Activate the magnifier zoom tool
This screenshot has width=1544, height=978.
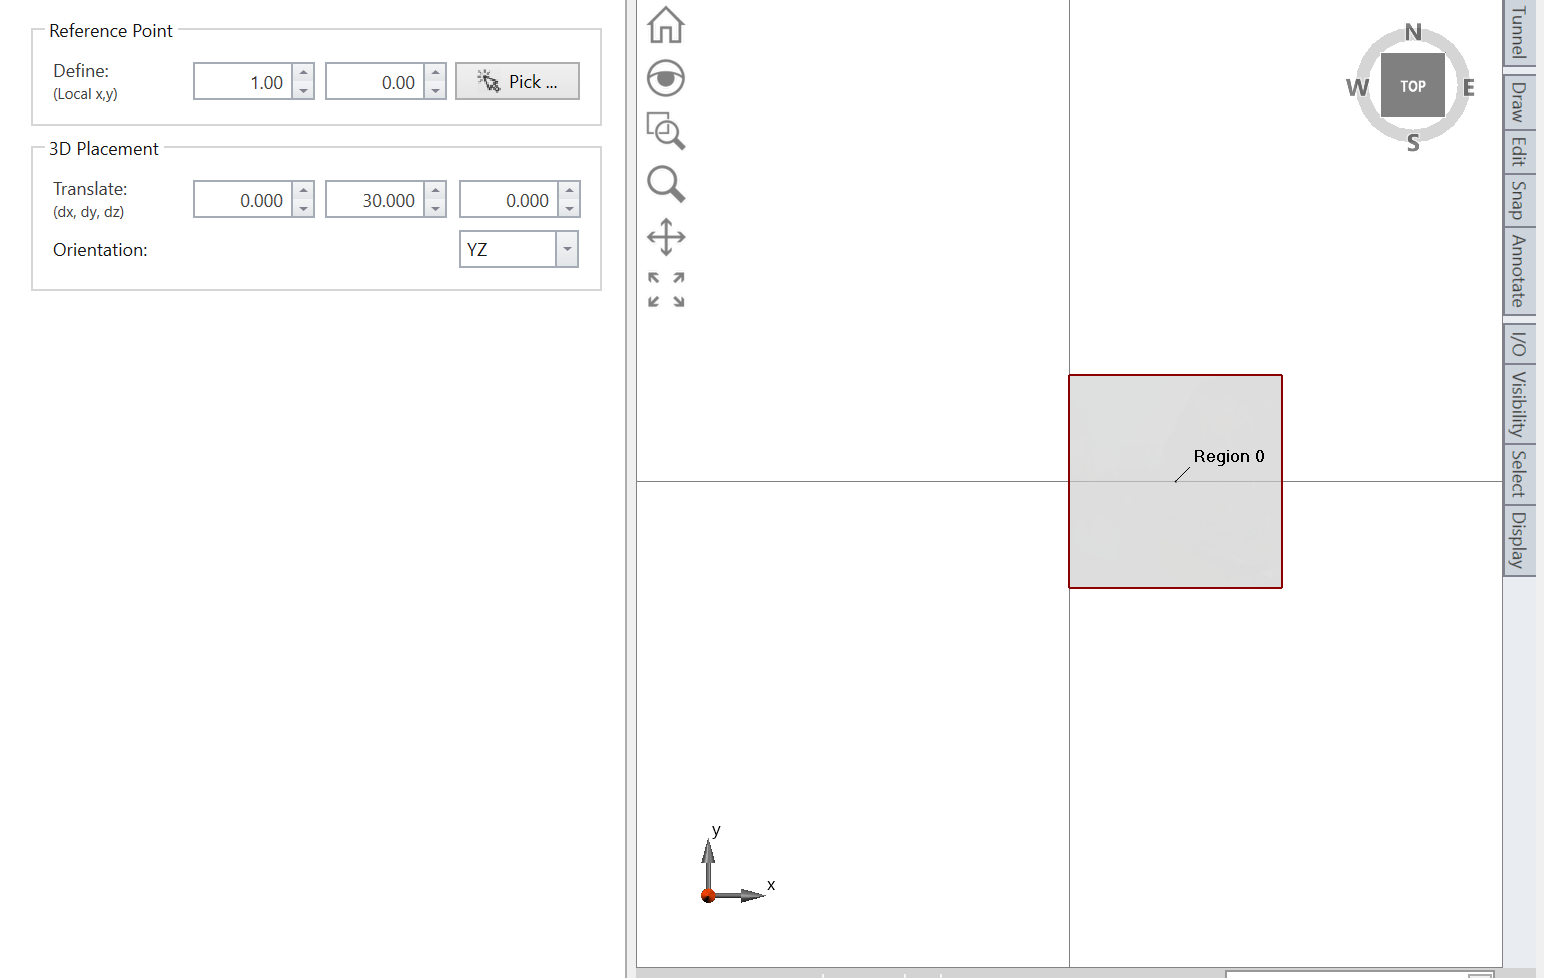click(665, 184)
